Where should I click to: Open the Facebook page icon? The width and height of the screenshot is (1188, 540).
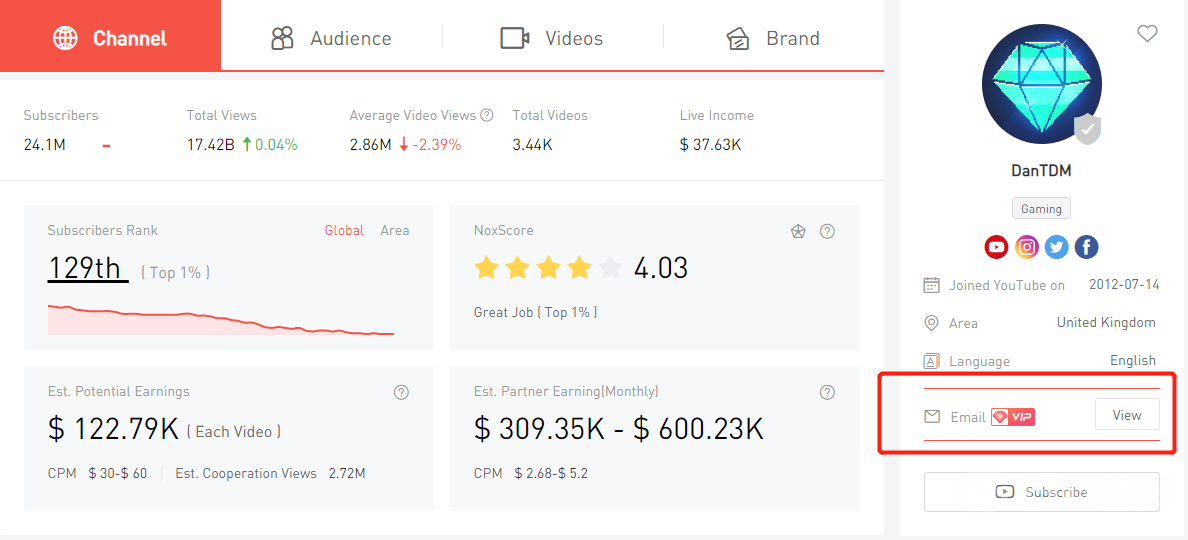(x=1086, y=247)
